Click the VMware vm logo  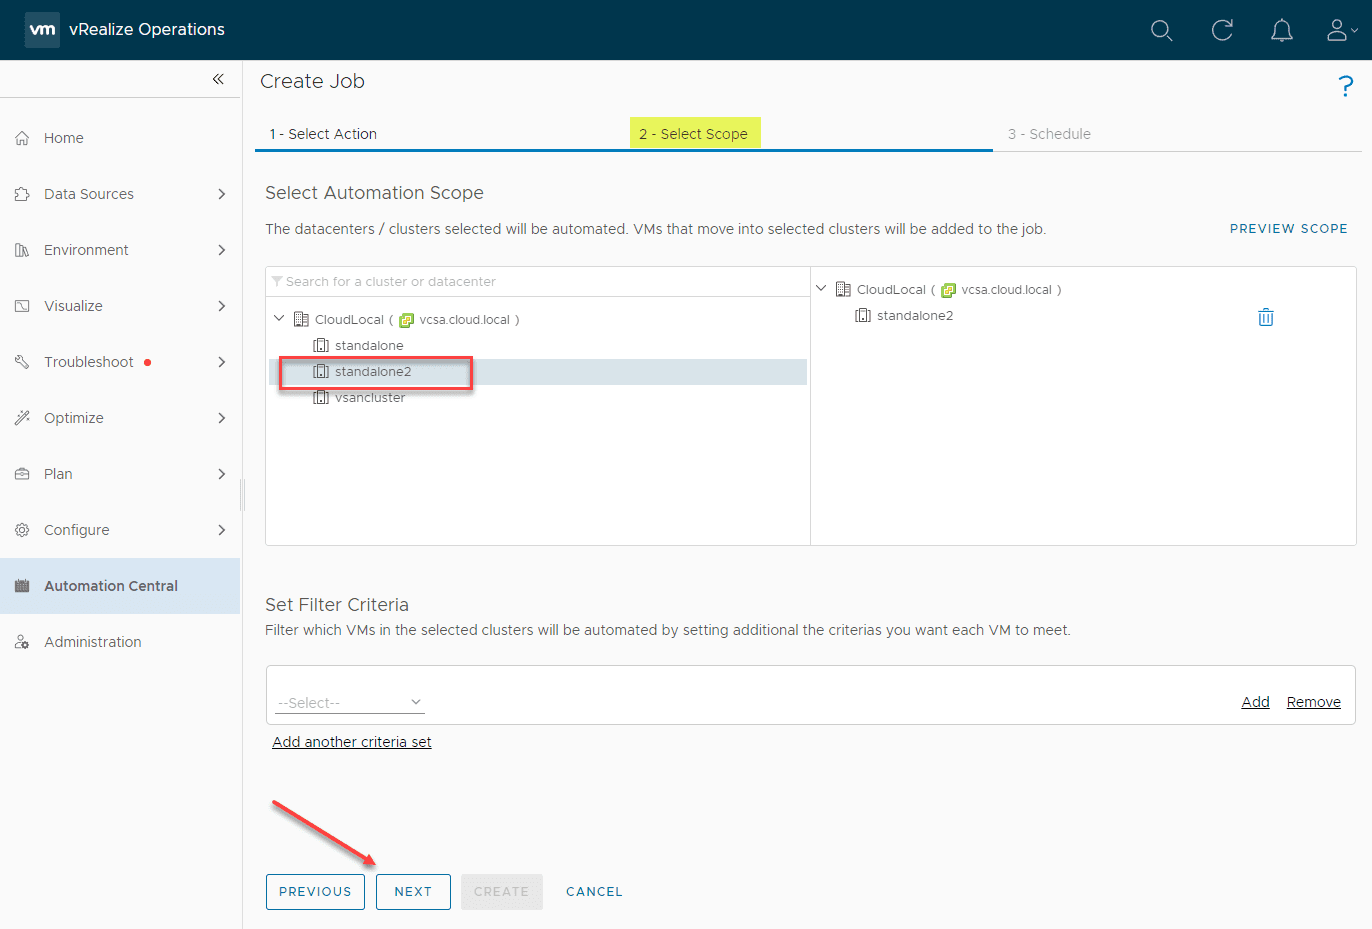[x=42, y=30]
